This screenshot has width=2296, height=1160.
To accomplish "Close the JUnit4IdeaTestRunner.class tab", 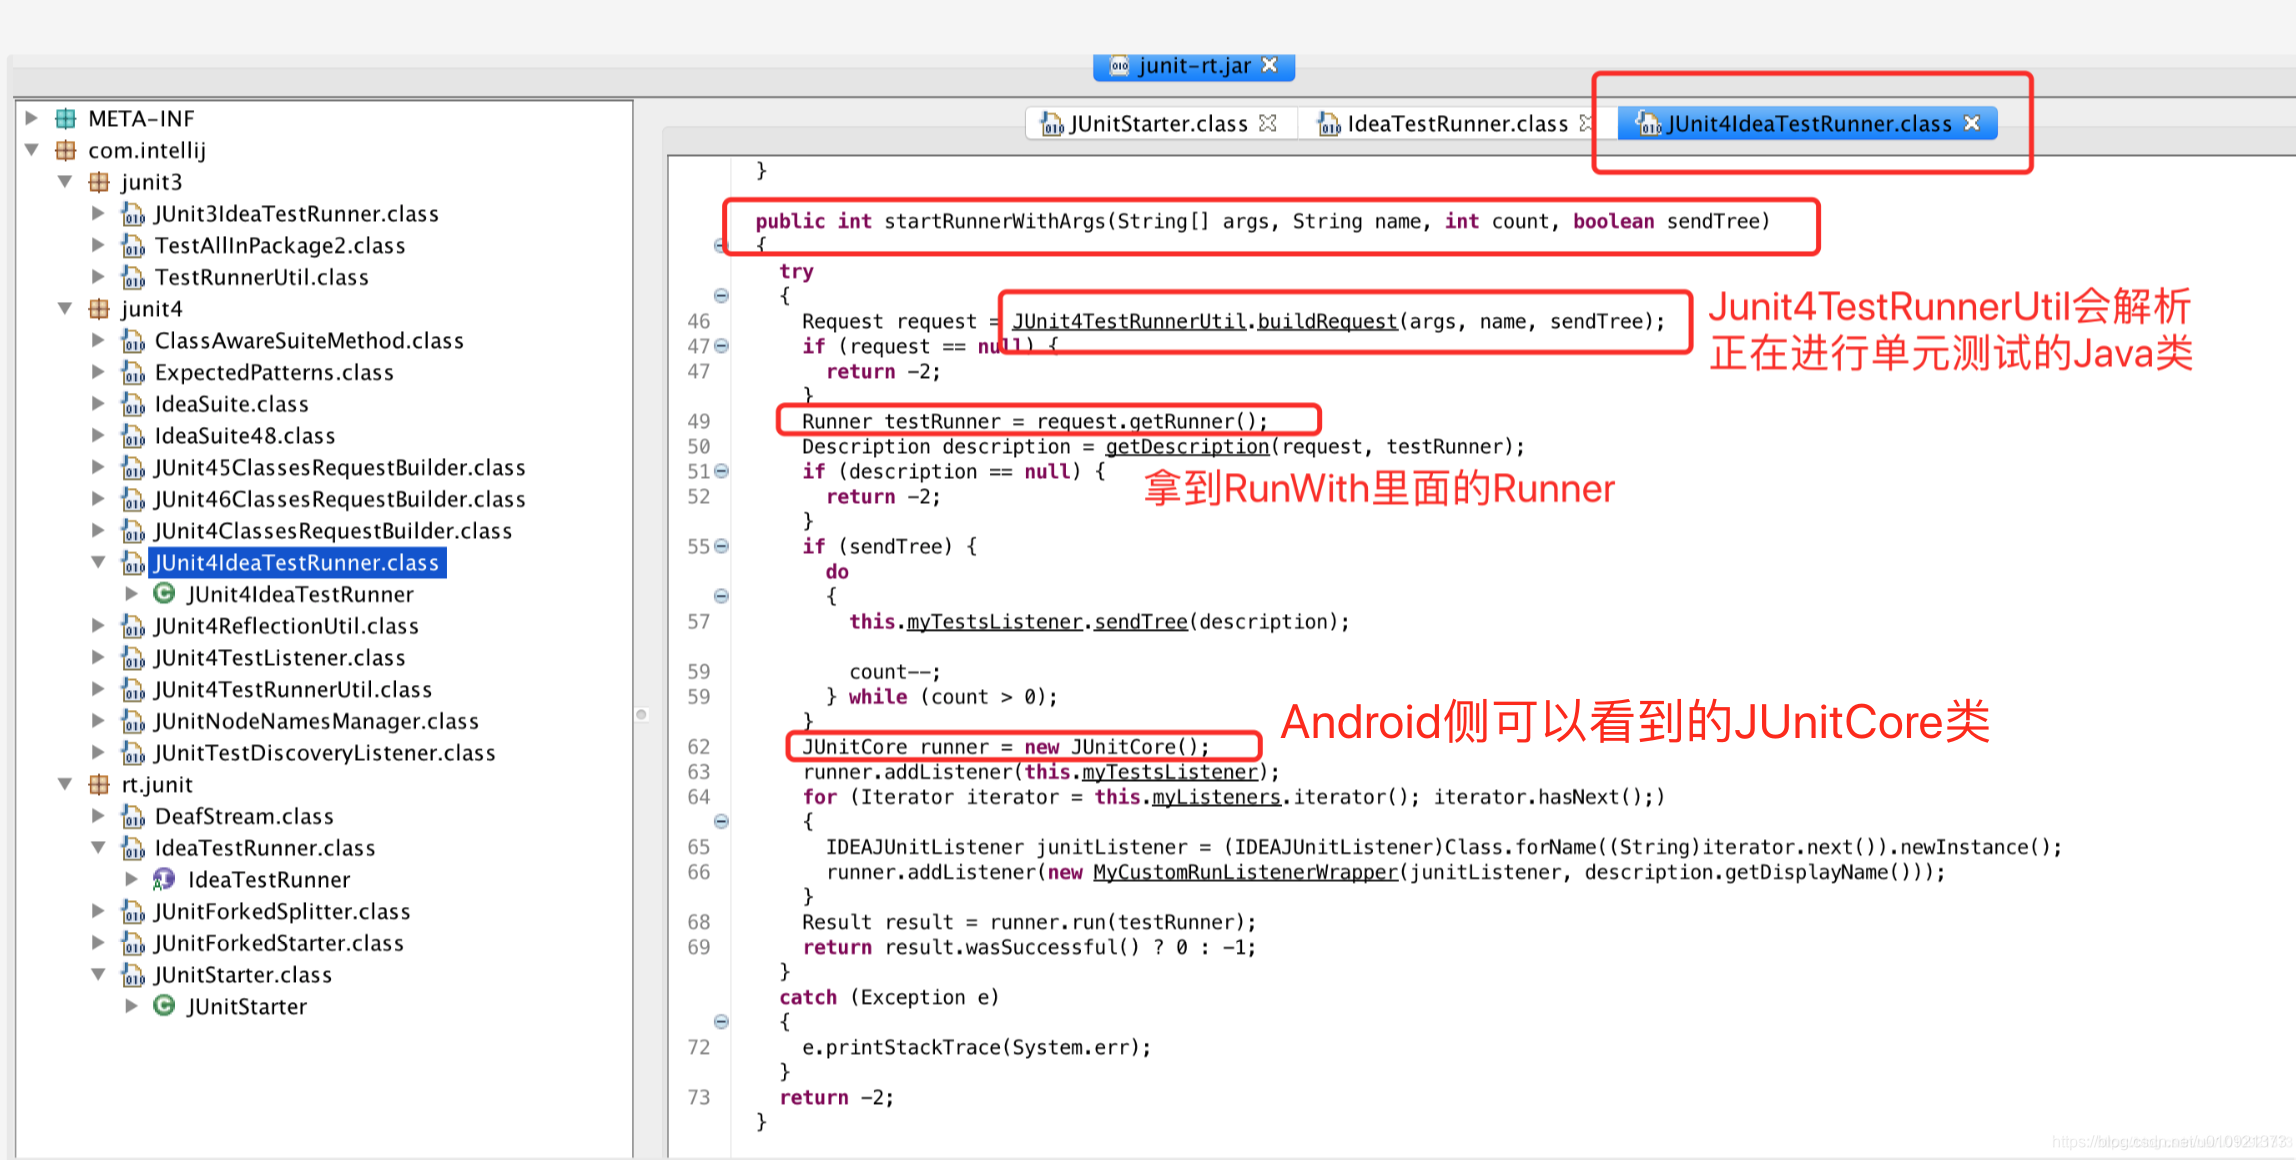I will (1972, 123).
